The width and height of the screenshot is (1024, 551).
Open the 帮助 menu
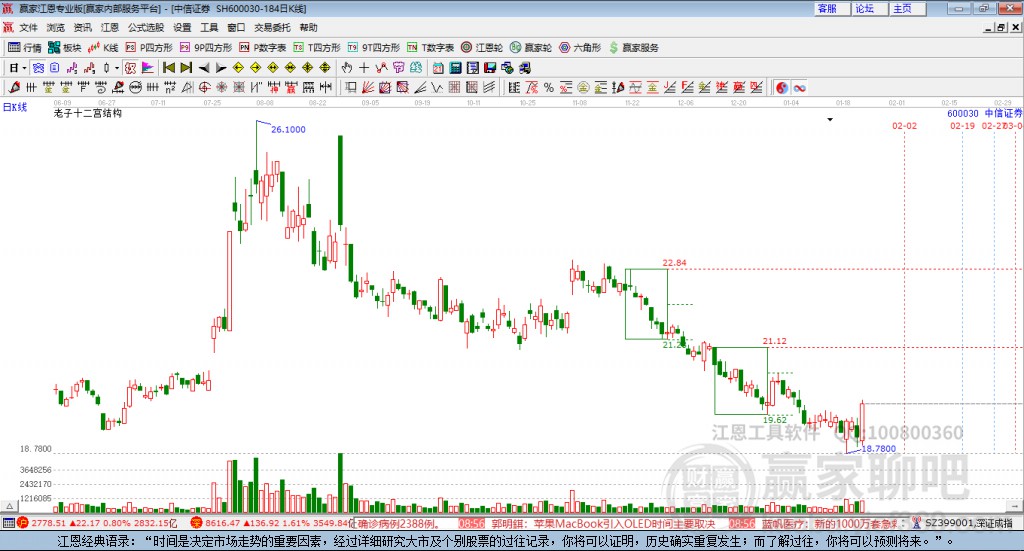[308, 27]
